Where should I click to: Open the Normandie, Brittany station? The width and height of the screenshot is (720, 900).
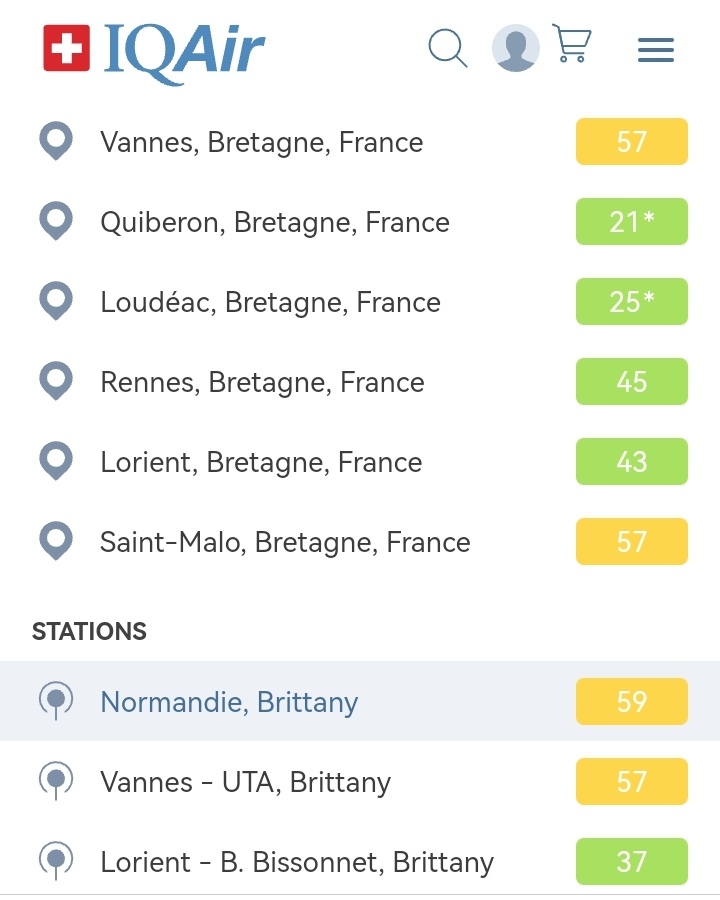[x=229, y=702]
